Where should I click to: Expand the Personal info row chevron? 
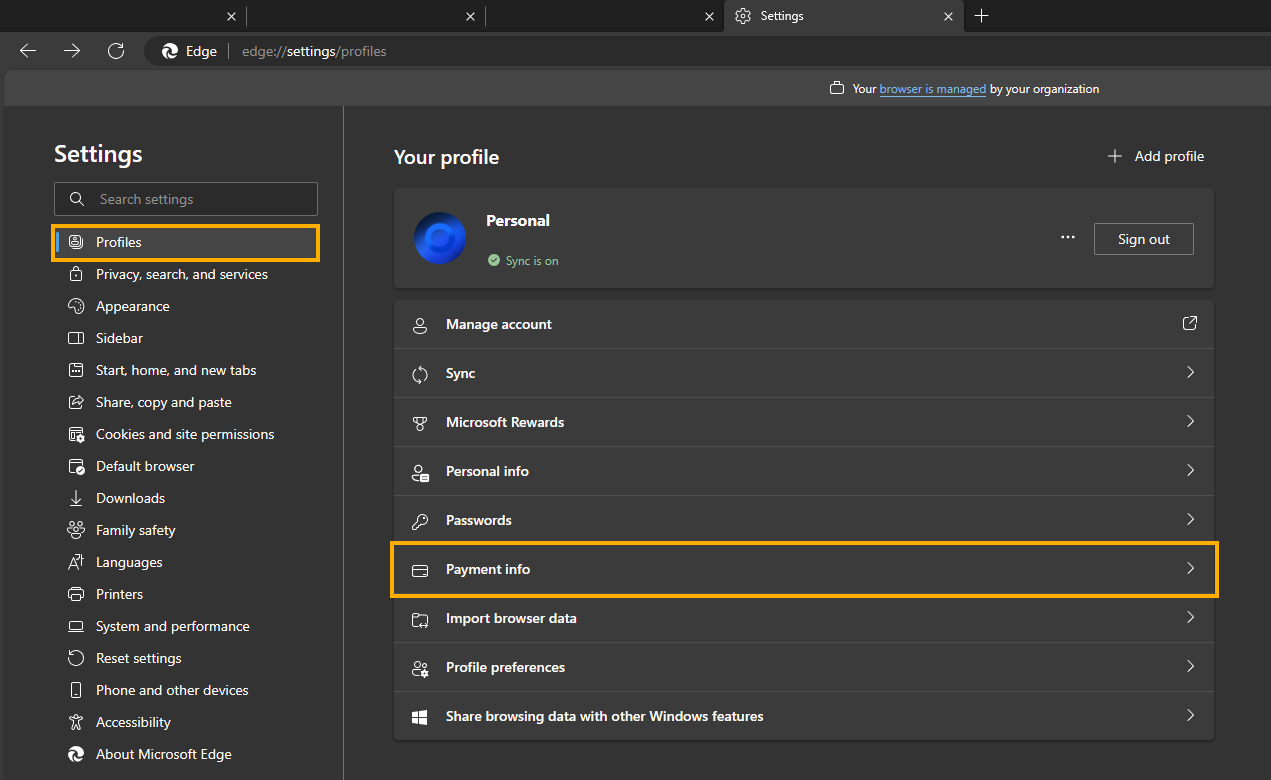1190,470
